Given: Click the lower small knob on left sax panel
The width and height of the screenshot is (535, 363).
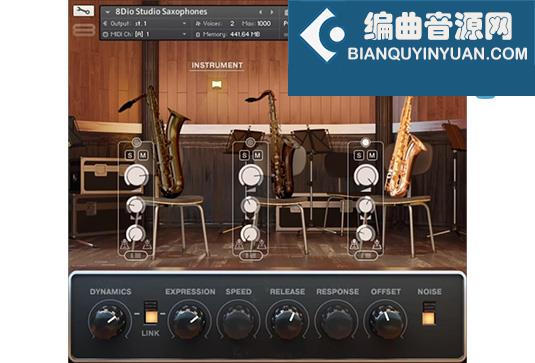Looking at the screenshot, I should (x=135, y=234).
